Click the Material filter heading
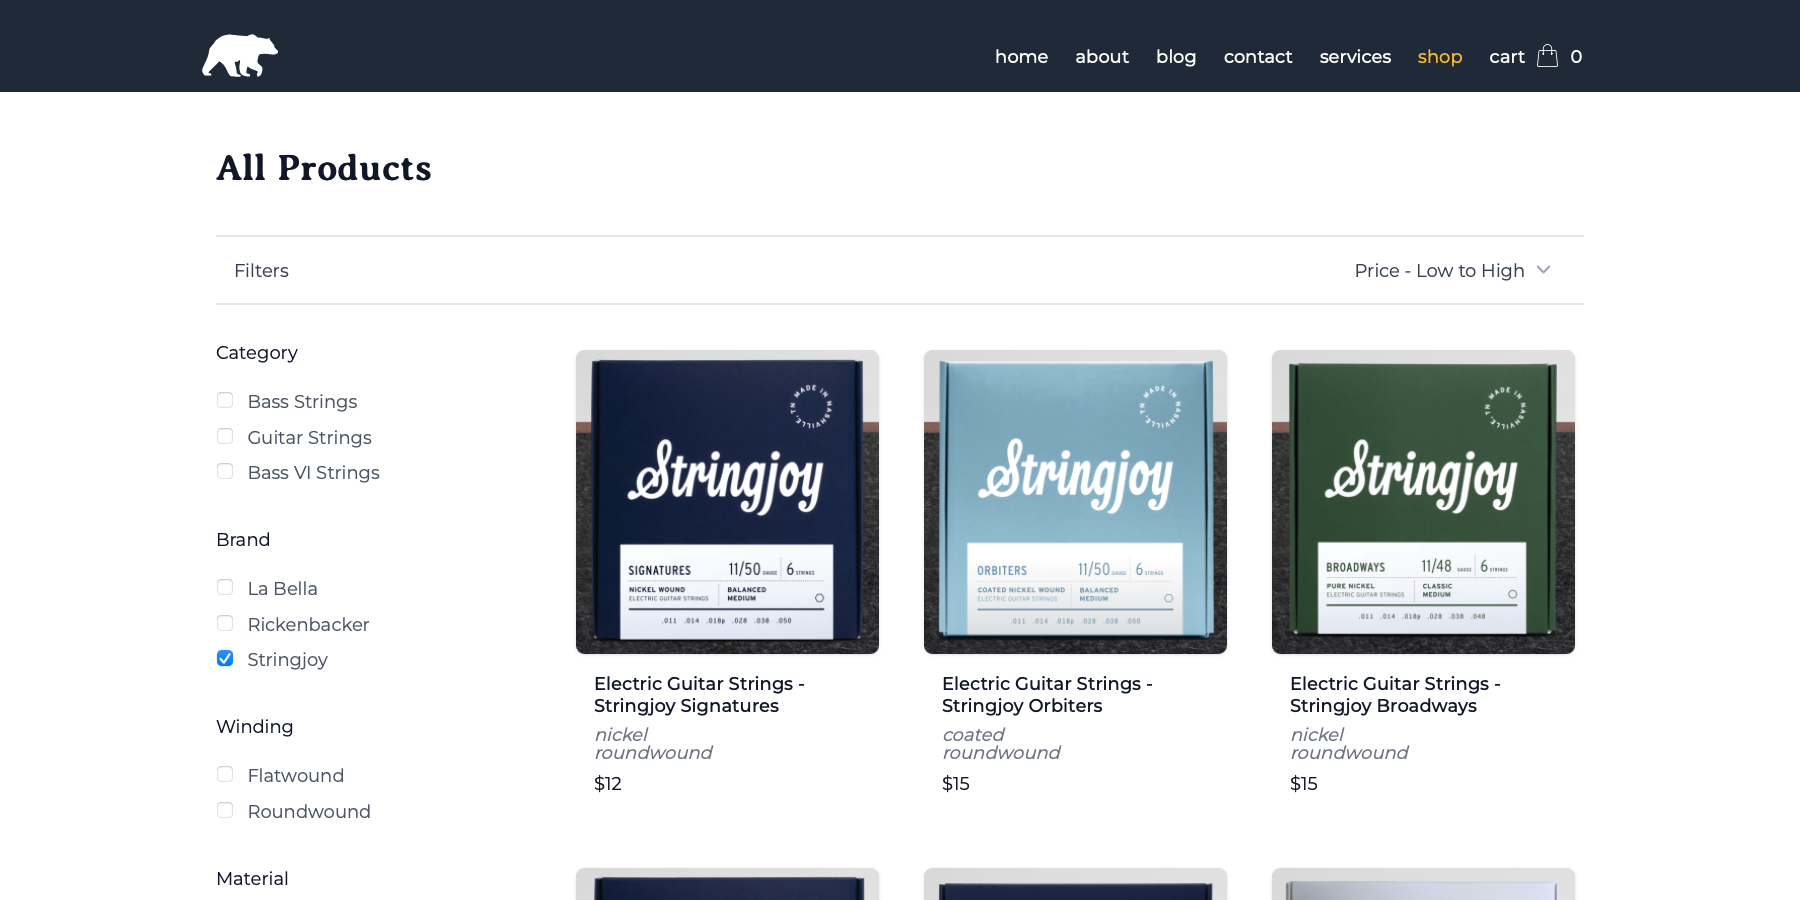The width and height of the screenshot is (1800, 900). pyautogui.click(x=252, y=879)
